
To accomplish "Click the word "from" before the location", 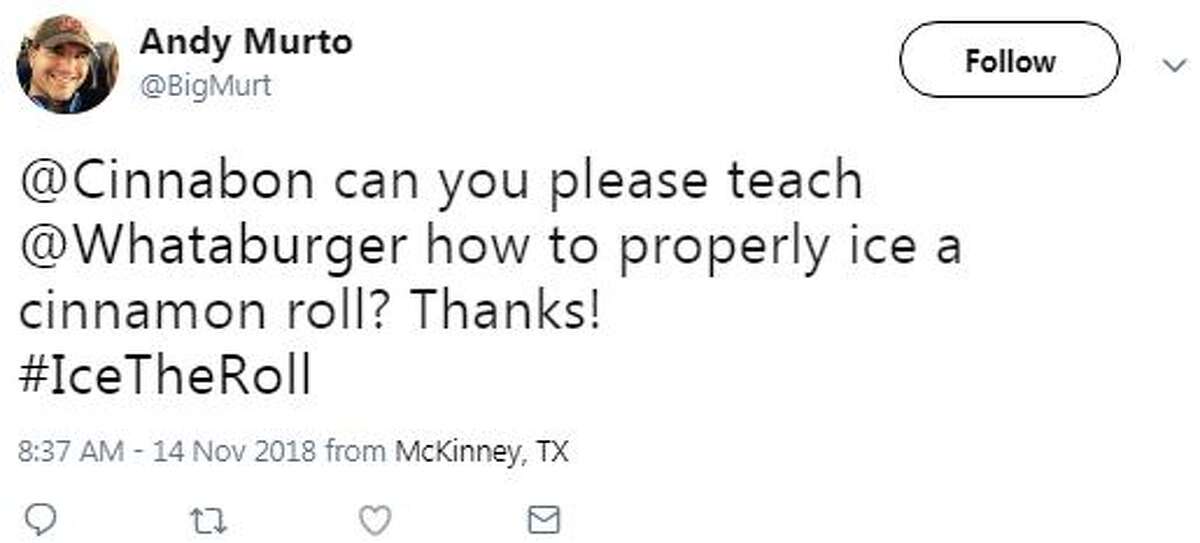I will (356, 451).
